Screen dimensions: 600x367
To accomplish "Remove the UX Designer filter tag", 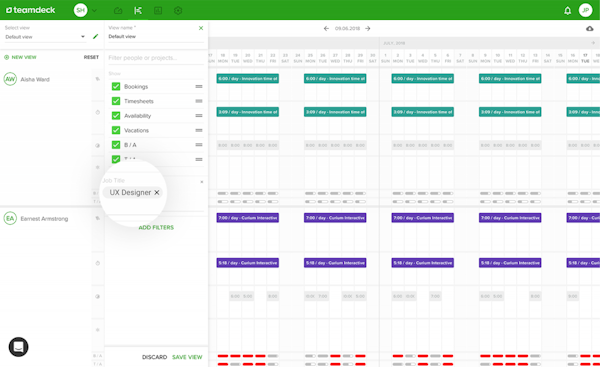I will coord(157,192).
